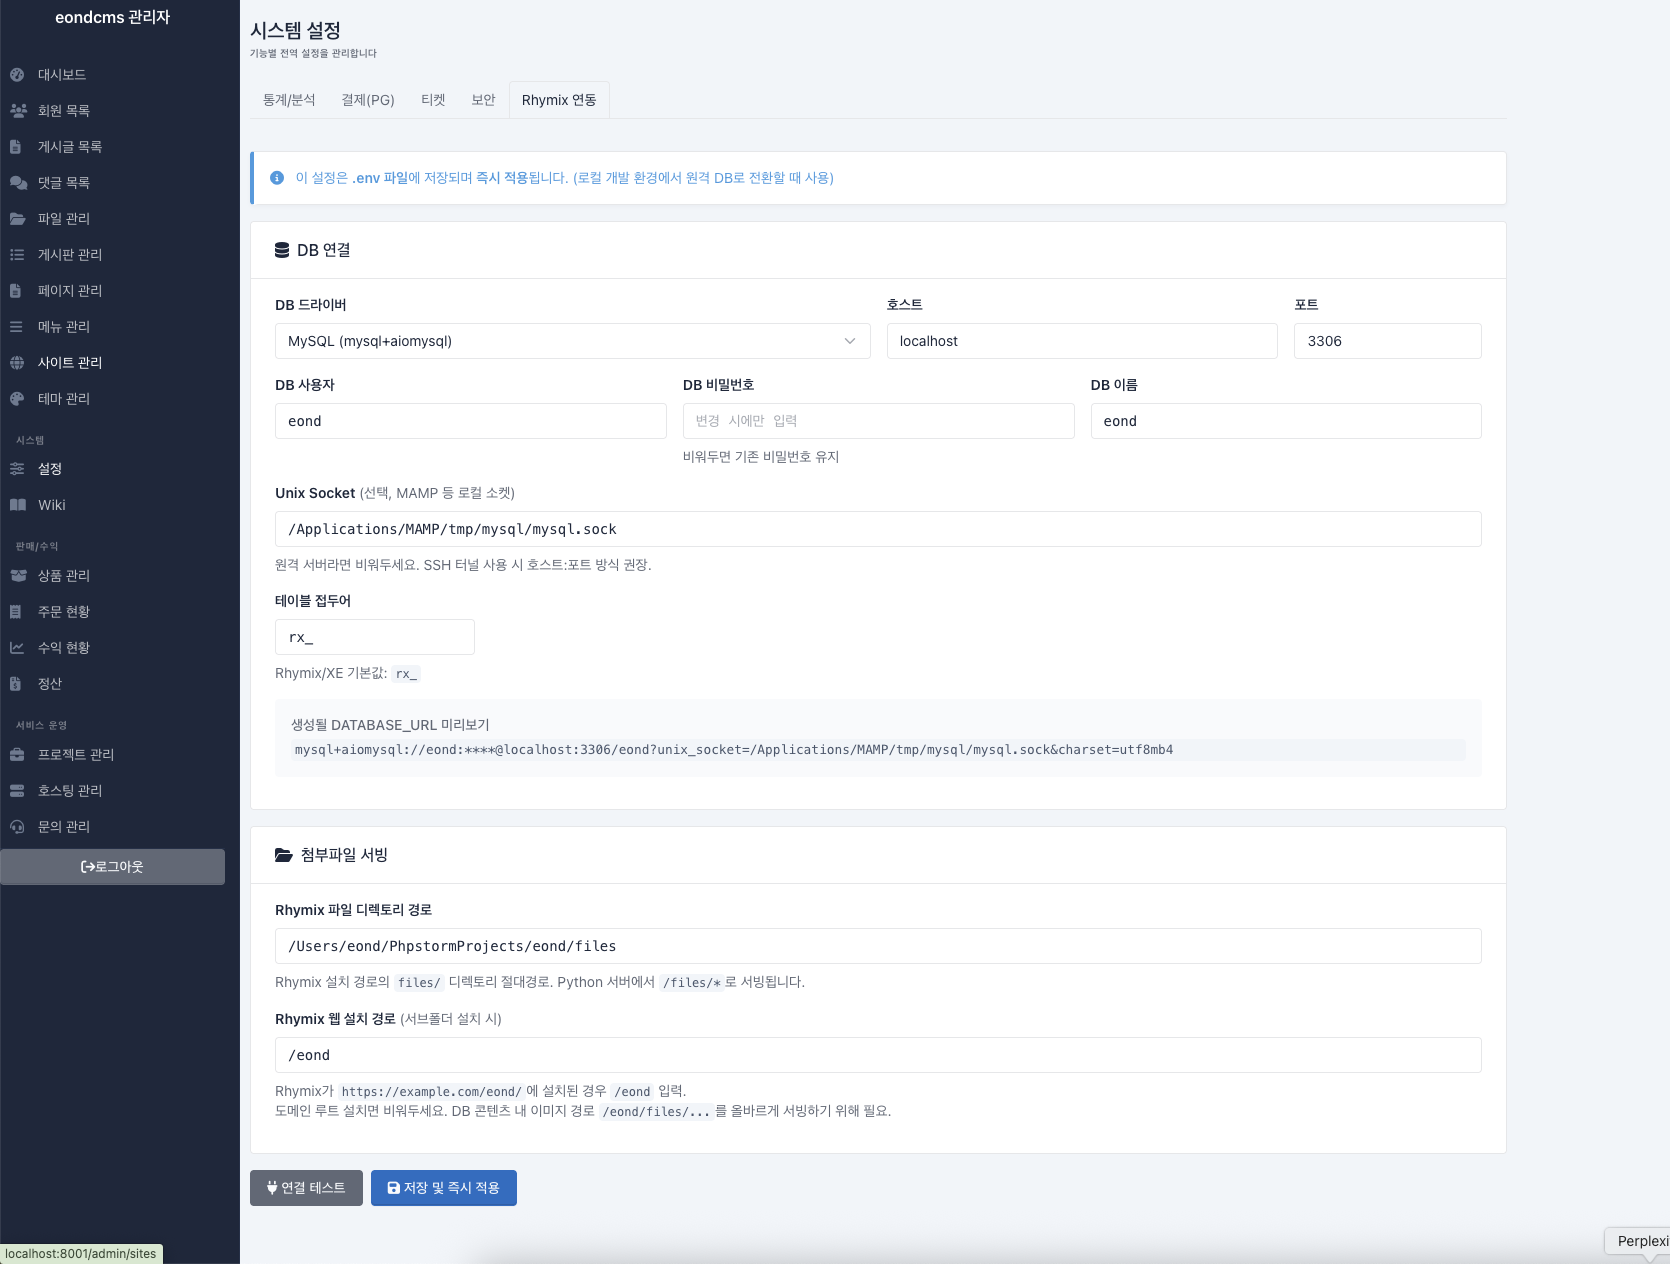
Task: Click the comments list speech bubble icon
Action: tap(18, 183)
